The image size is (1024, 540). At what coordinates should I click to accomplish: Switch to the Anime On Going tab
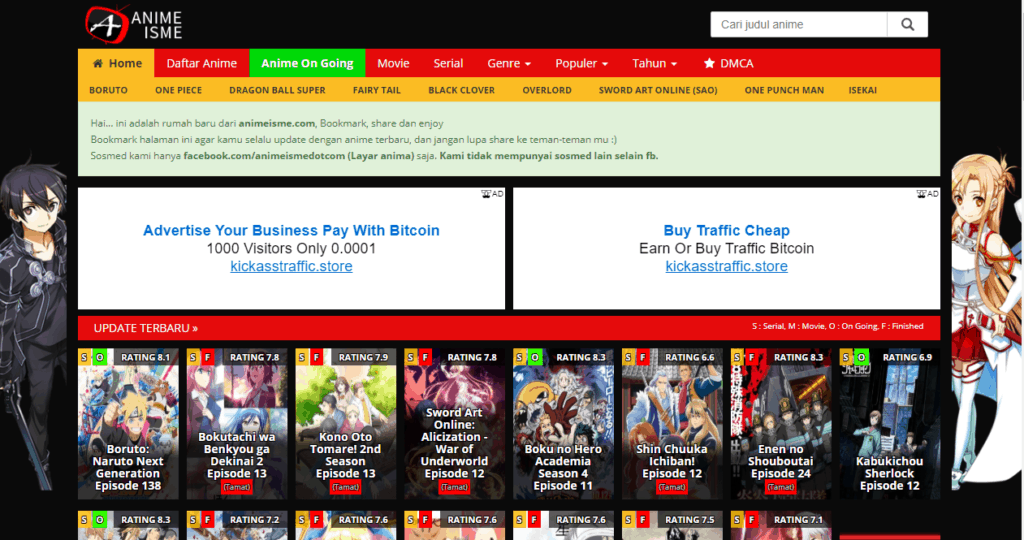(x=307, y=63)
